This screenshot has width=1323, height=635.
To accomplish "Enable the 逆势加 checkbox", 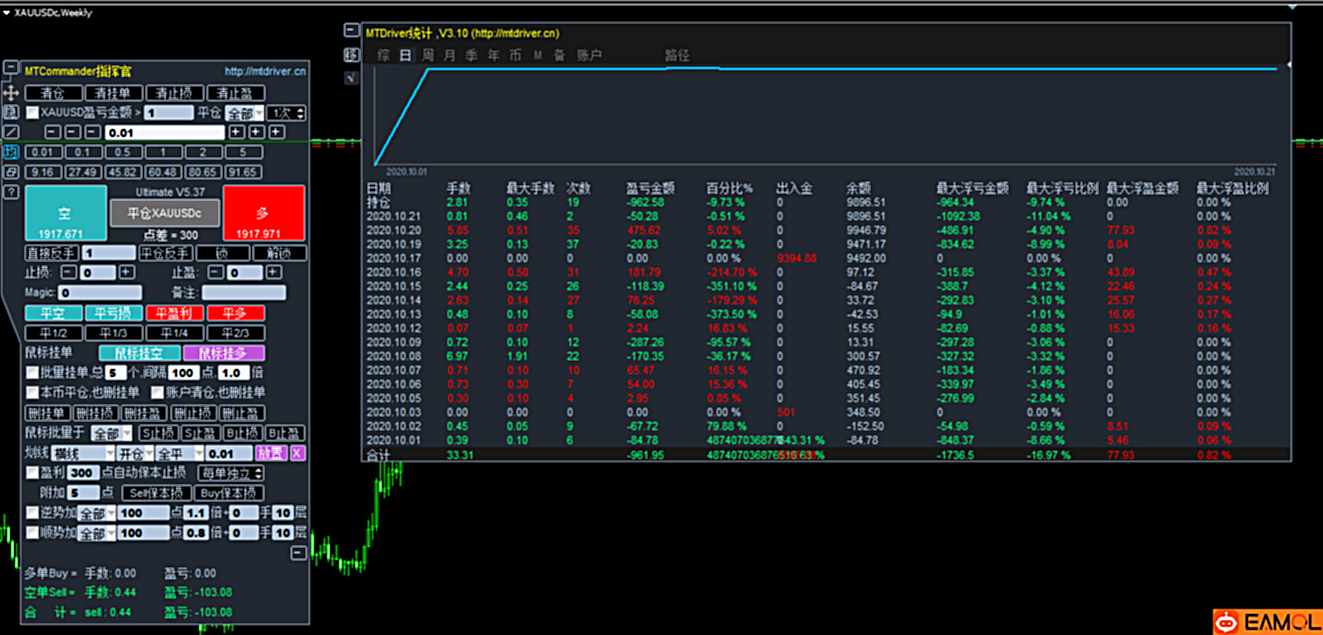I will [33, 513].
